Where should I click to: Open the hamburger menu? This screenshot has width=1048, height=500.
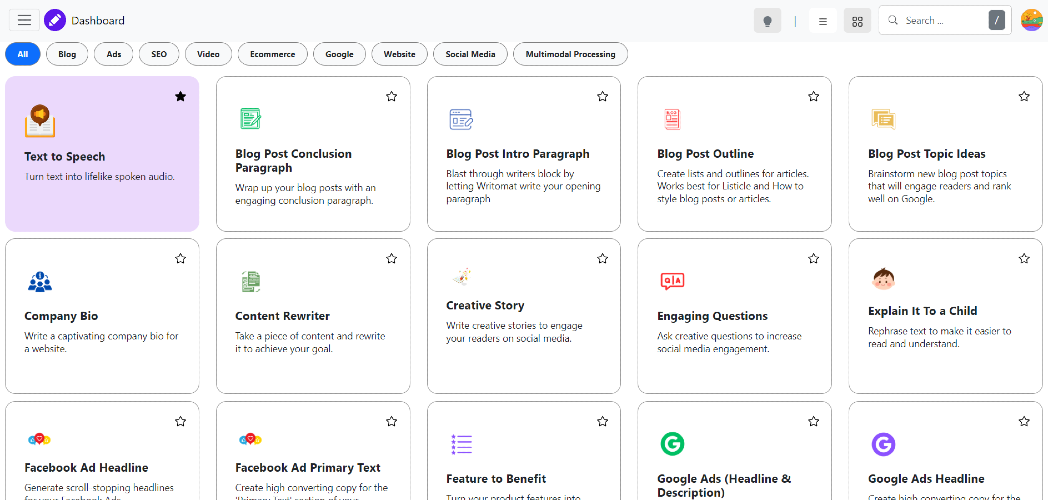24,20
